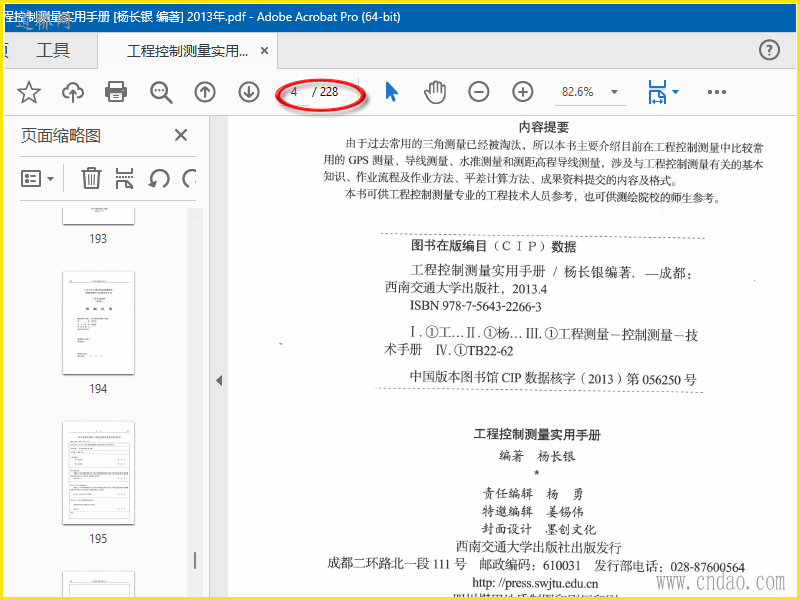This screenshot has width=800, height=600.
Task: Activate the hand pan tool
Action: pyautogui.click(x=435, y=92)
